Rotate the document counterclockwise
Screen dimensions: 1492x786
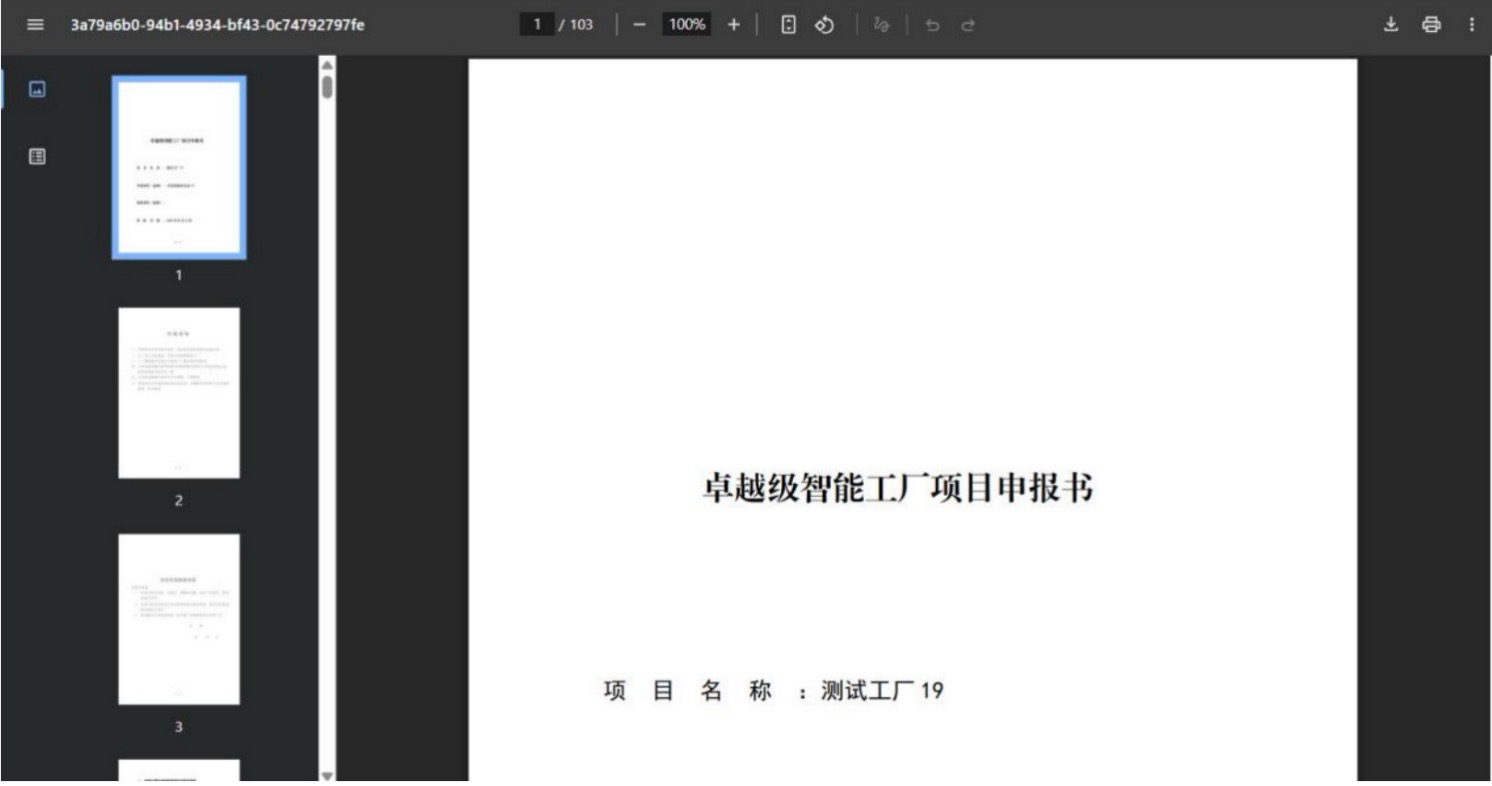pos(825,25)
